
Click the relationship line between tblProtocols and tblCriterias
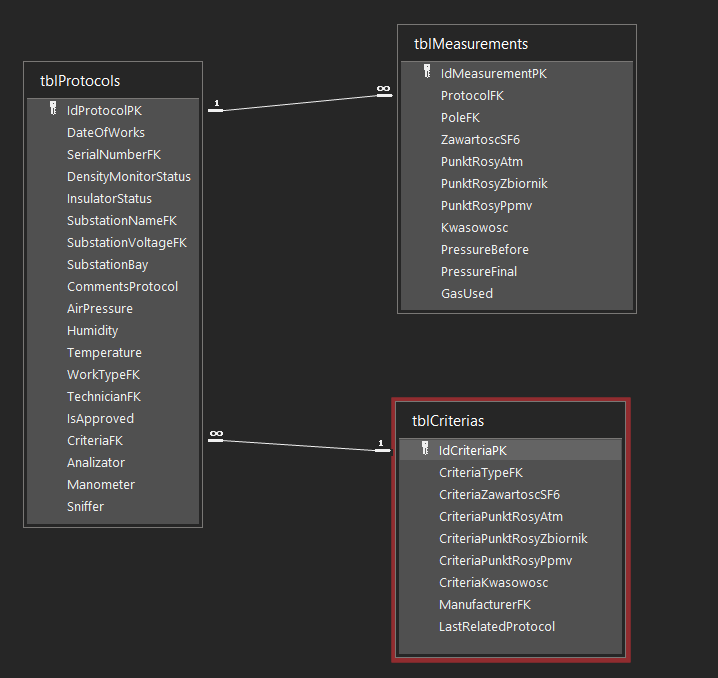pyautogui.click(x=300, y=445)
